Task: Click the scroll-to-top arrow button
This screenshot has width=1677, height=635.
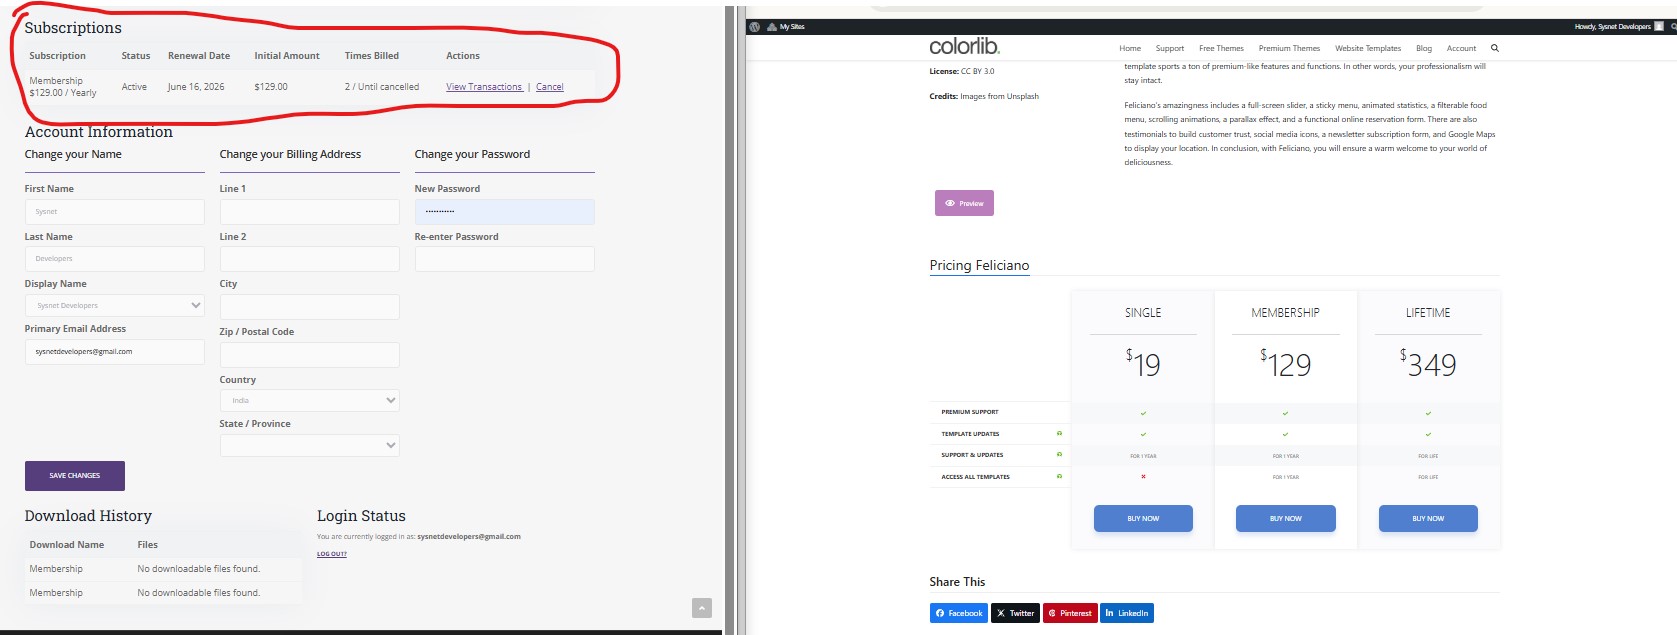Action: pos(702,608)
